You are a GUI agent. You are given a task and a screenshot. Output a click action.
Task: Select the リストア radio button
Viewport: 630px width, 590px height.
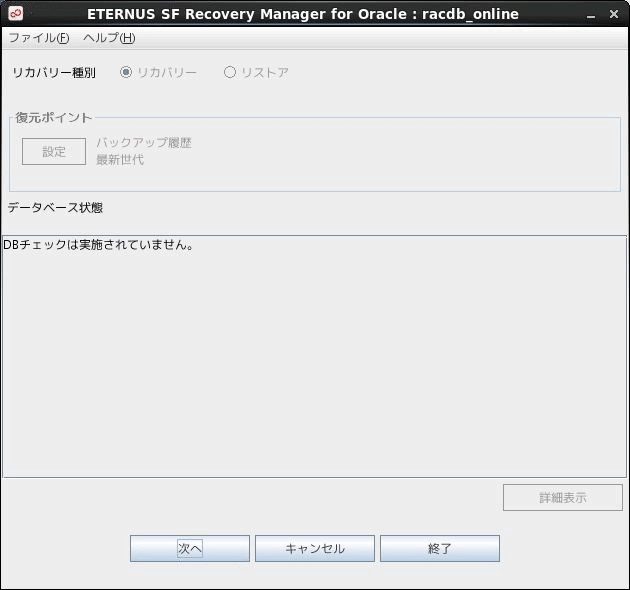click(x=256, y=72)
